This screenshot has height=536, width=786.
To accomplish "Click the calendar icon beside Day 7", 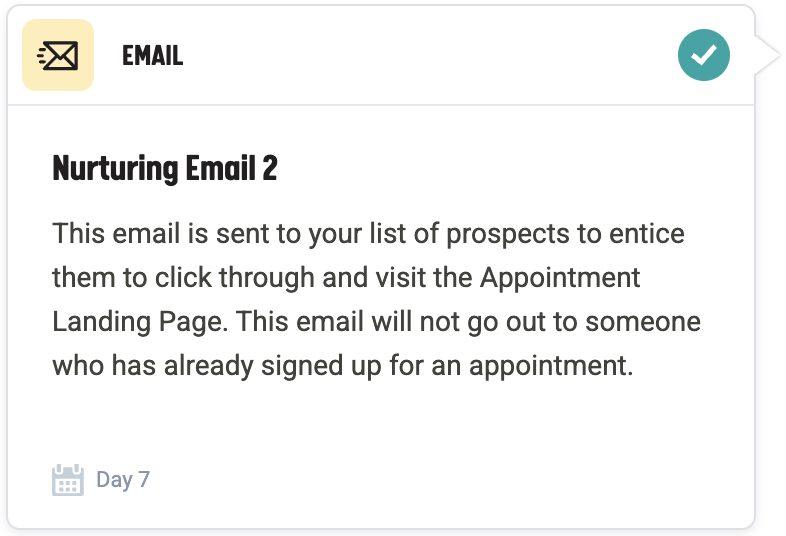I will (67, 480).
